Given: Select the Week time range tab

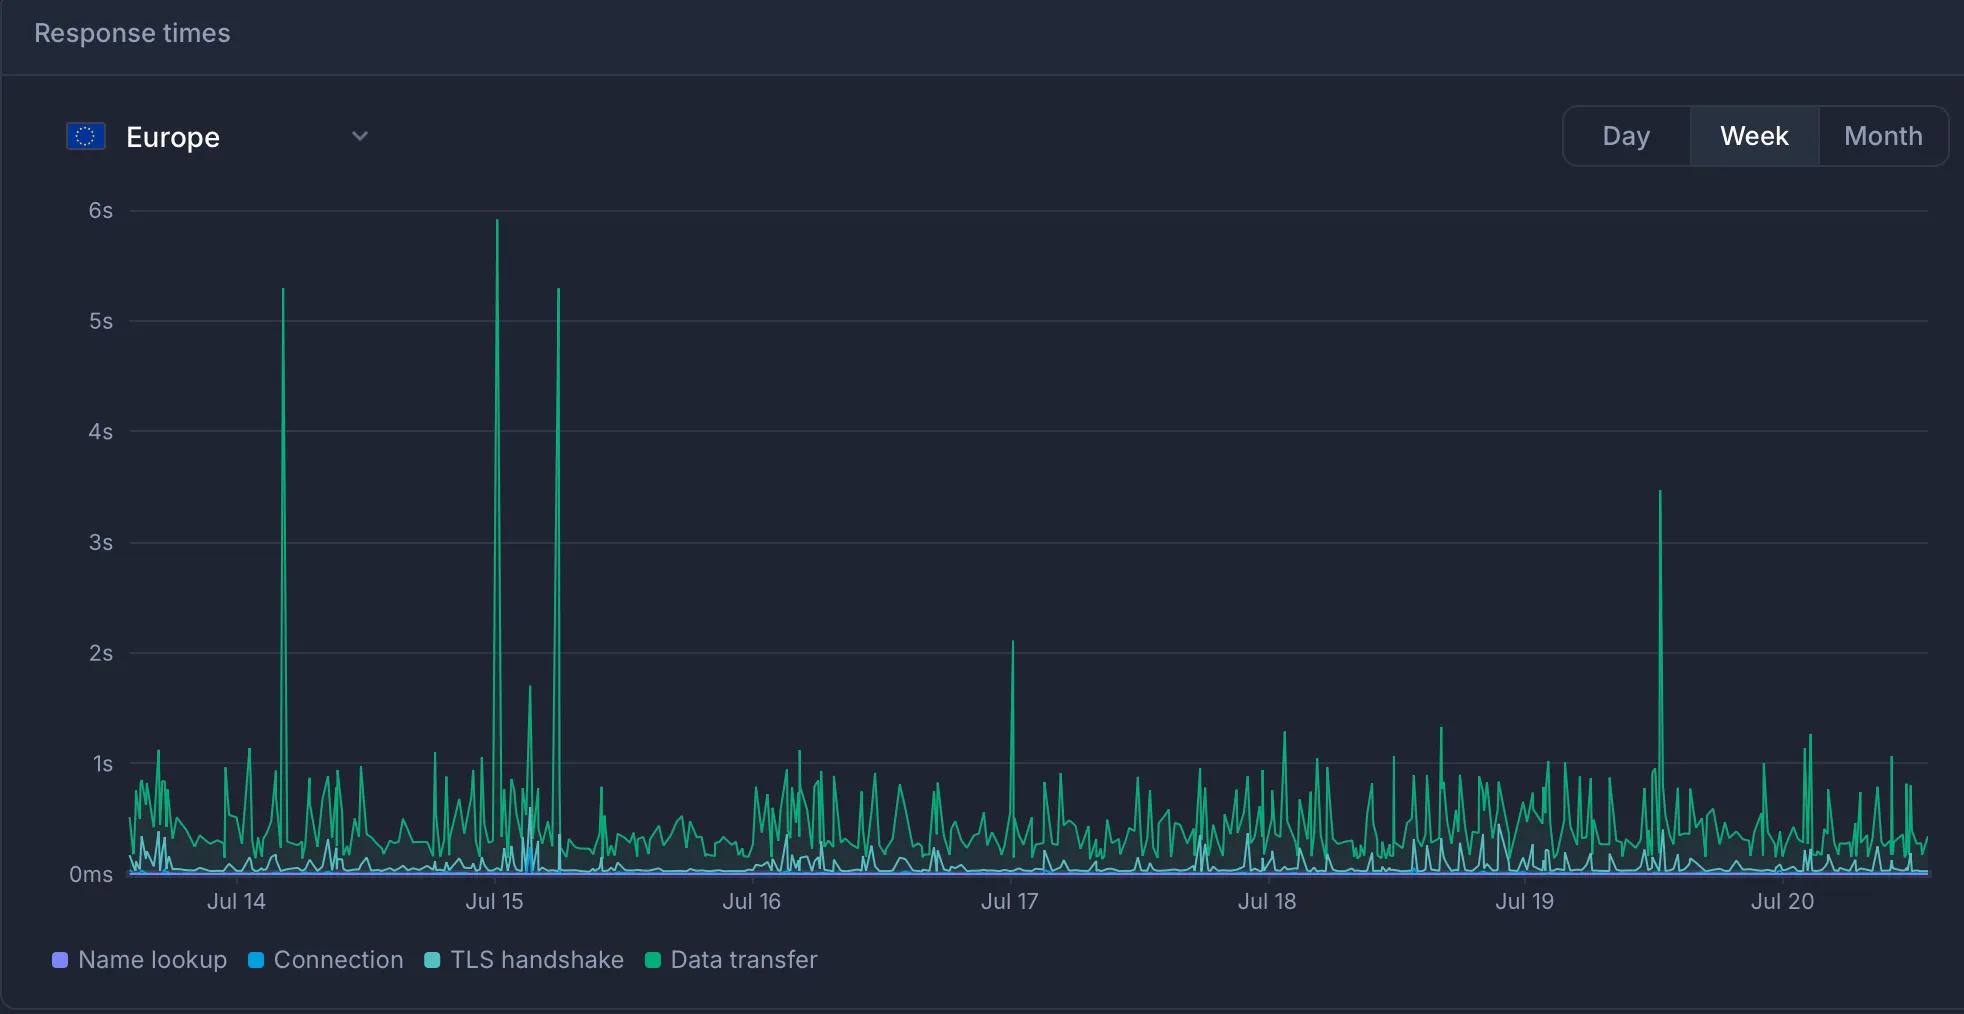Looking at the screenshot, I should [1754, 136].
